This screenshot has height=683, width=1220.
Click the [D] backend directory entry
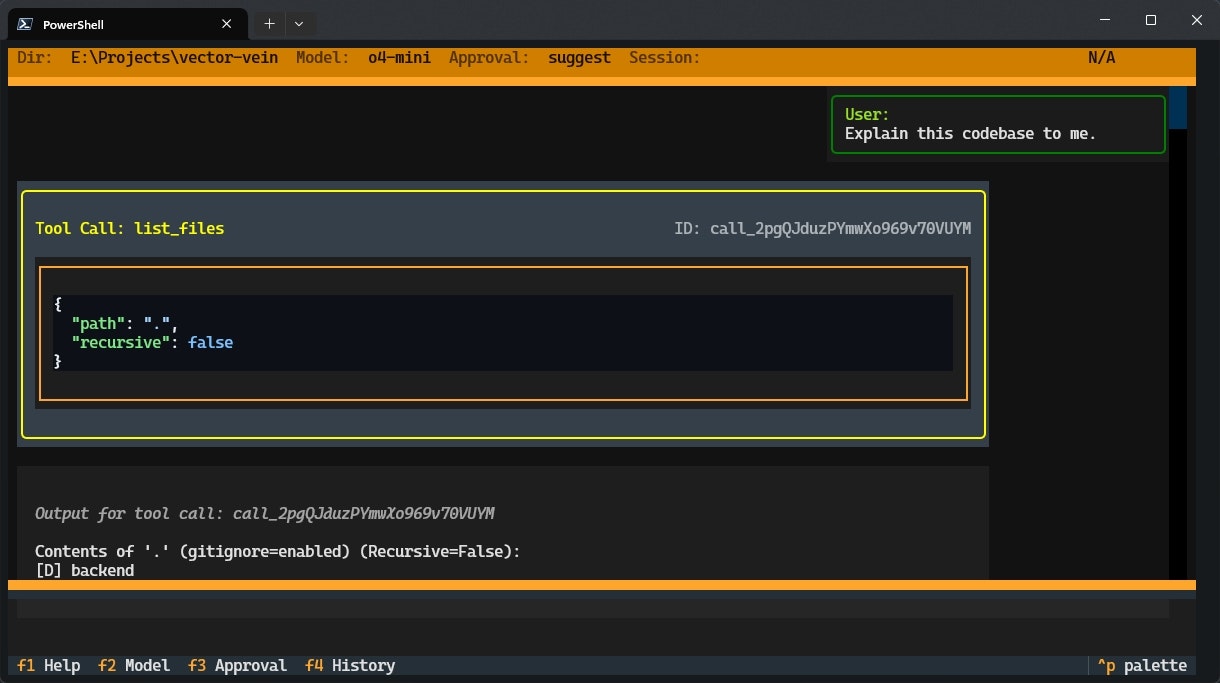tap(84, 570)
